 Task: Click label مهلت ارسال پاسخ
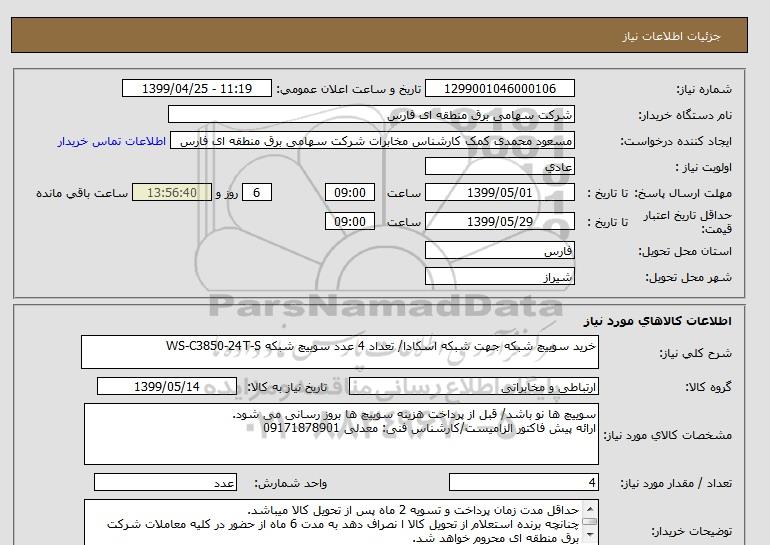tap(683, 193)
